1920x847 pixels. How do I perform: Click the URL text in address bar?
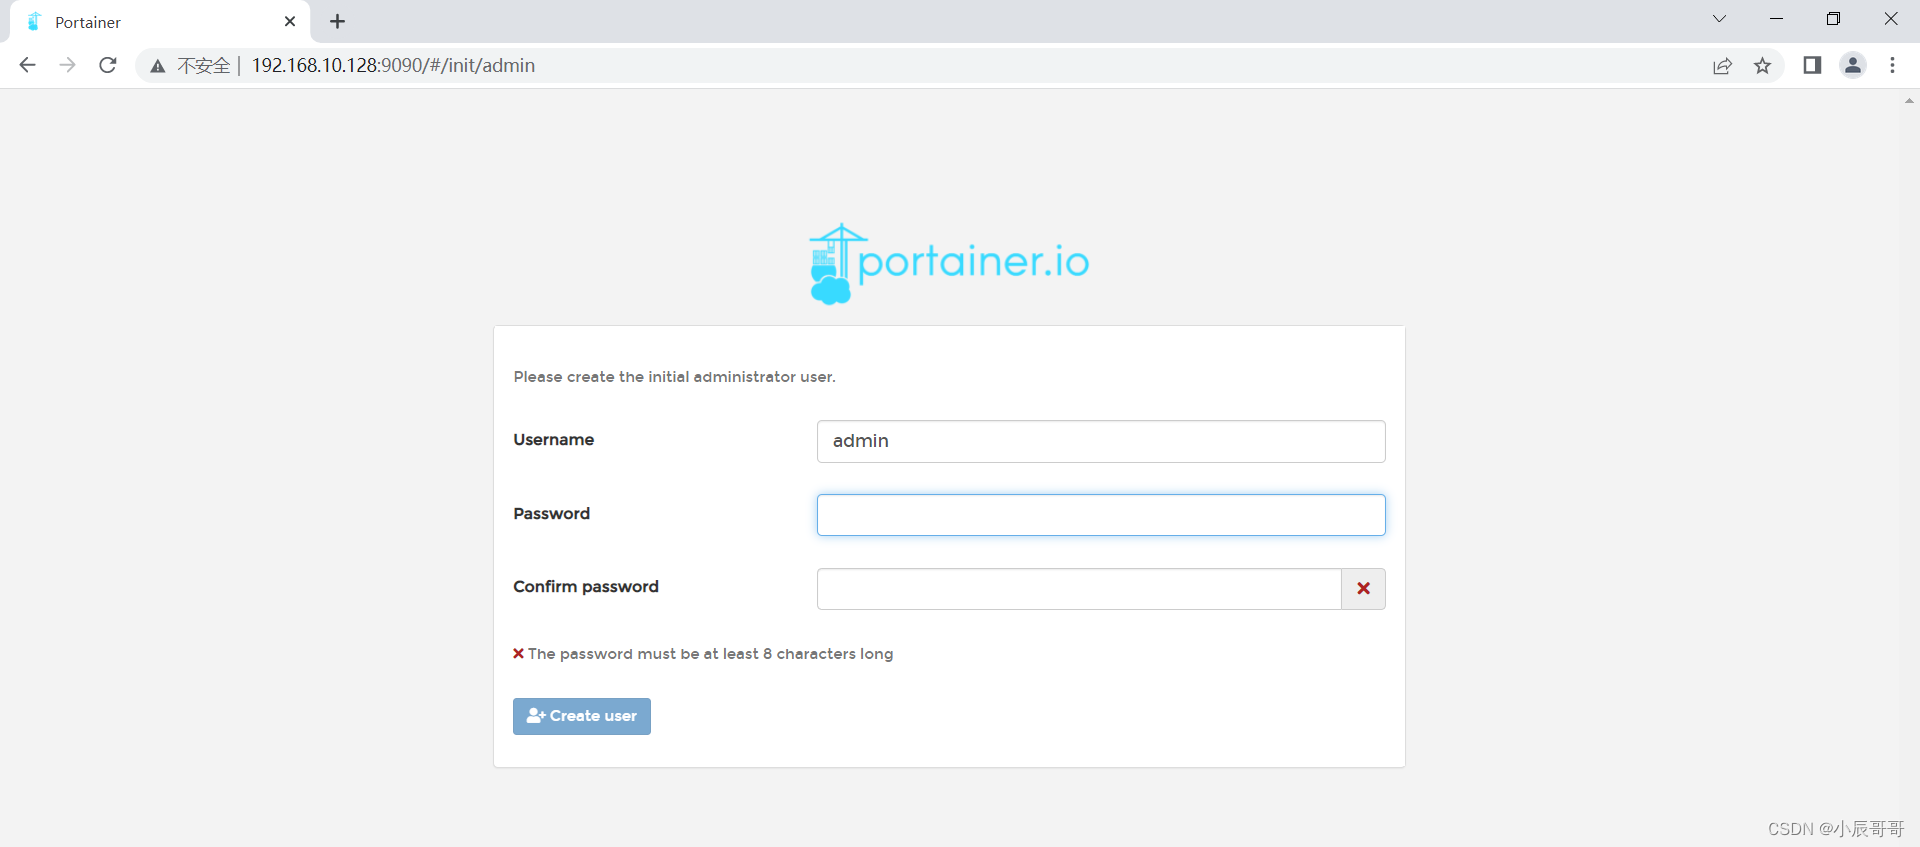(x=393, y=66)
